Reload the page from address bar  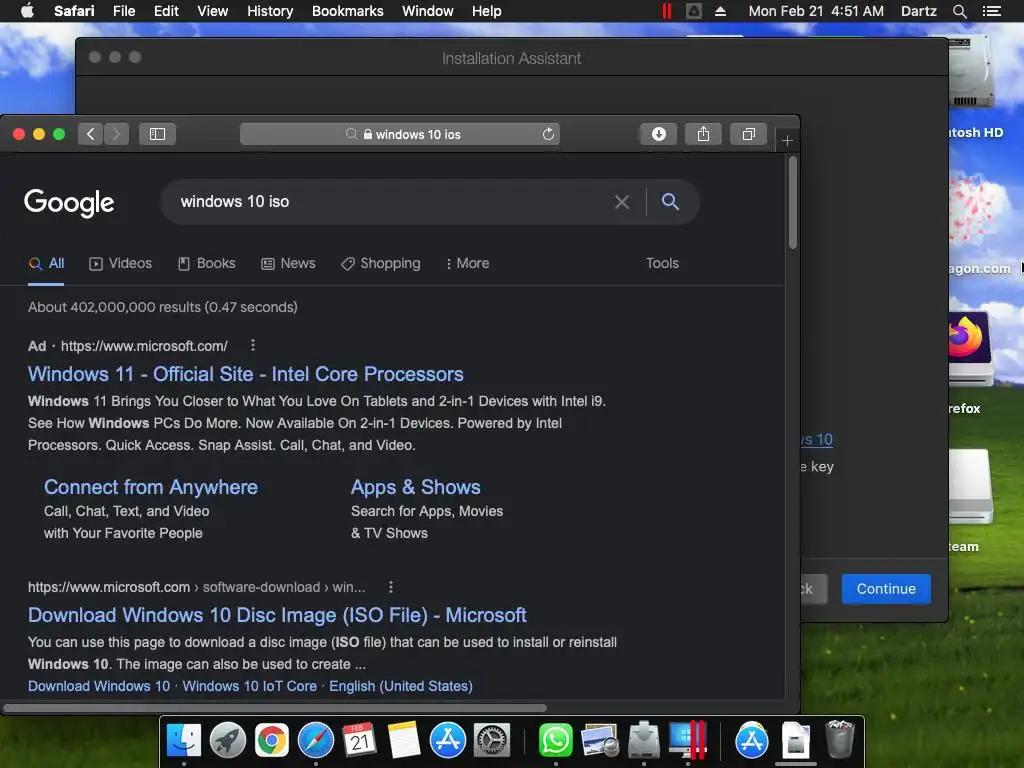(x=548, y=134)
